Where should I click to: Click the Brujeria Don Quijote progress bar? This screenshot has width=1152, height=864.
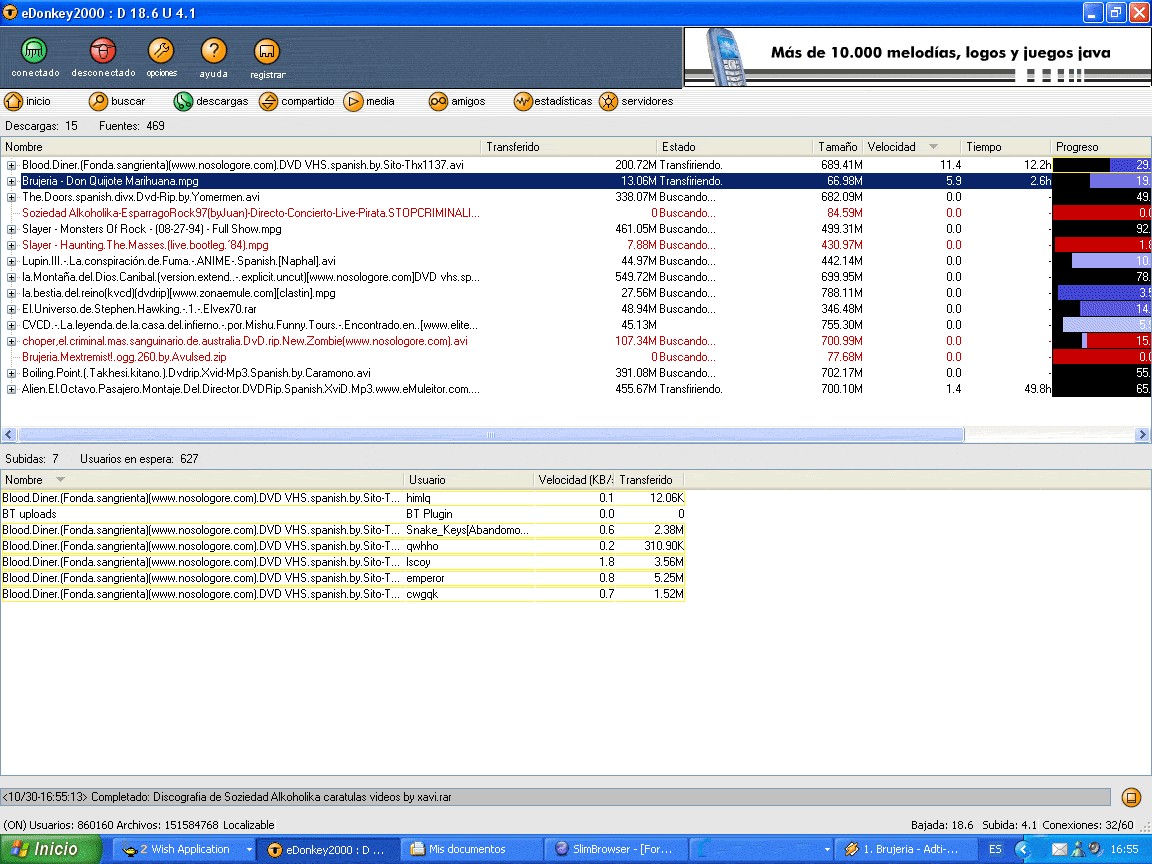pyautogui.click(x=1102, y=181)
